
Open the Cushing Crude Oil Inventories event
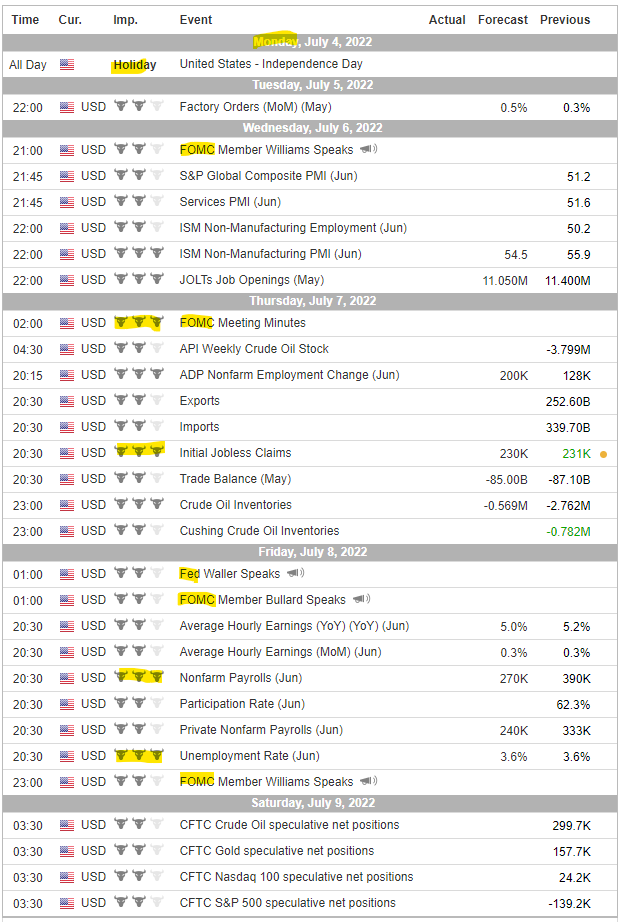tap(259, 530)
